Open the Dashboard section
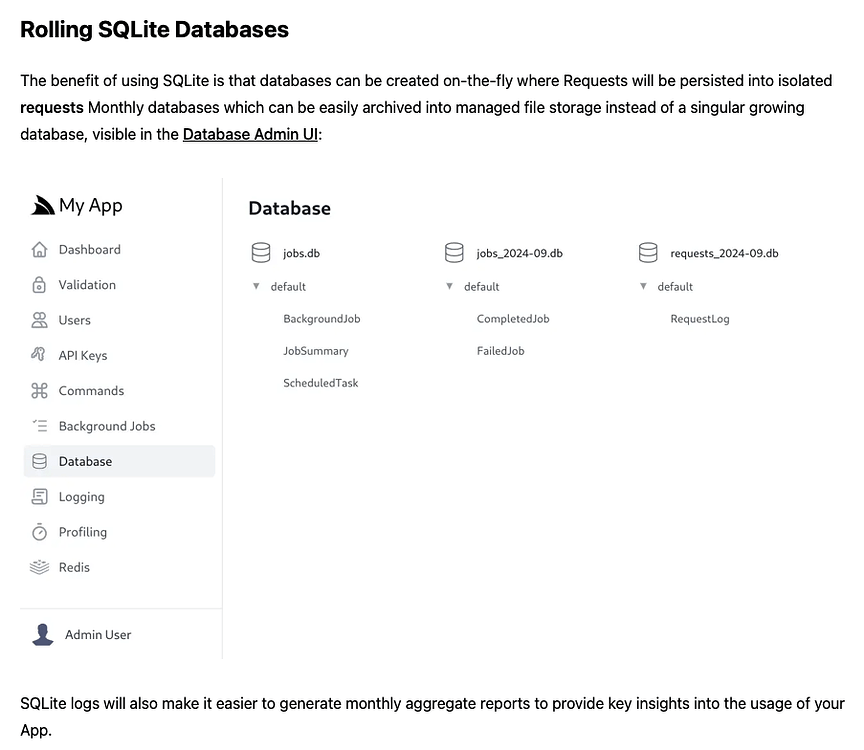 pyautogui.click(x=41, y=249)
